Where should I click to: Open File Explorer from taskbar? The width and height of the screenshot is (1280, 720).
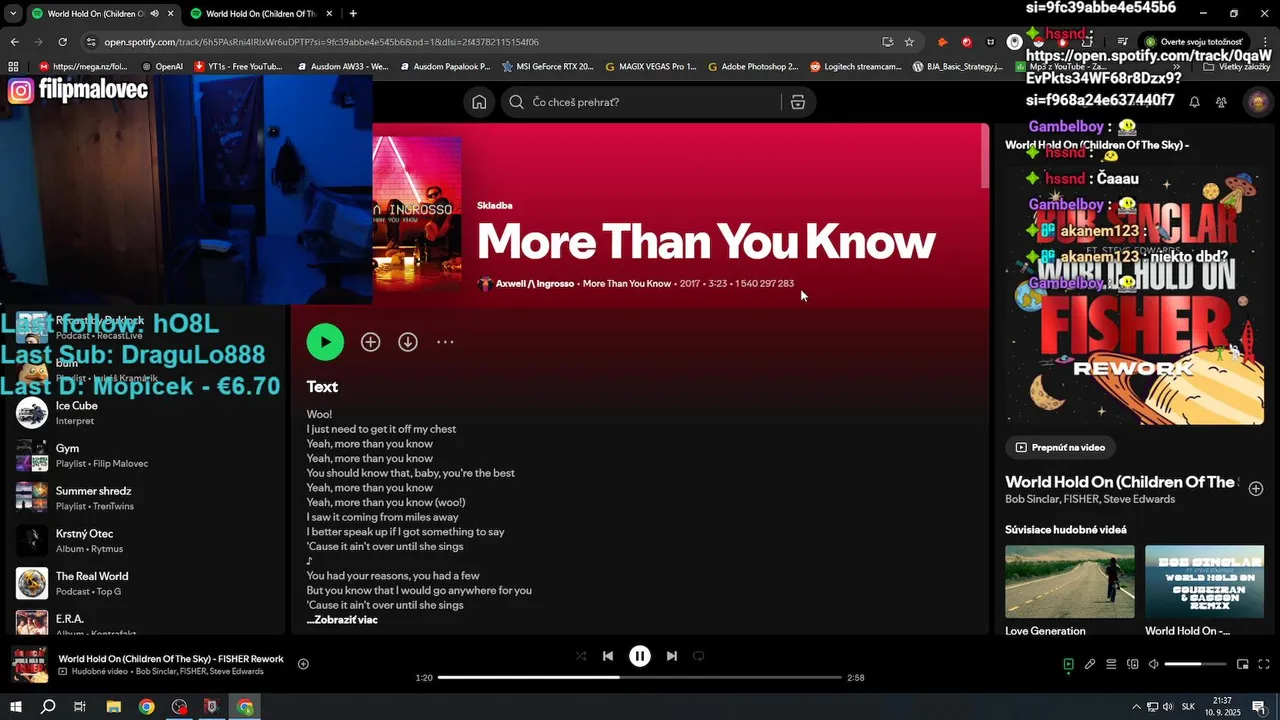pyautogui.click(x=114, y=707)
